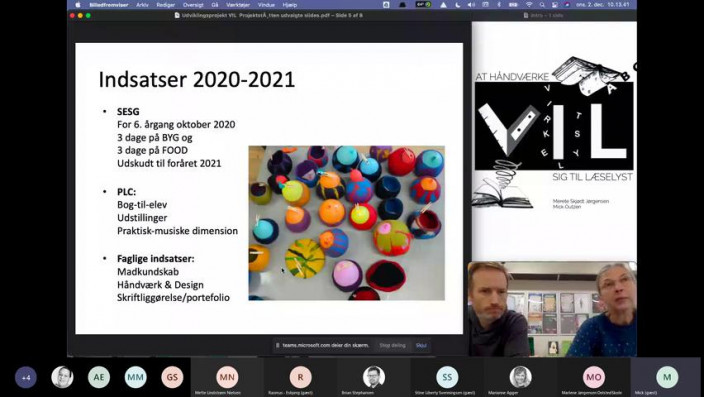Select the GS participant avatar

click(172, 377)
